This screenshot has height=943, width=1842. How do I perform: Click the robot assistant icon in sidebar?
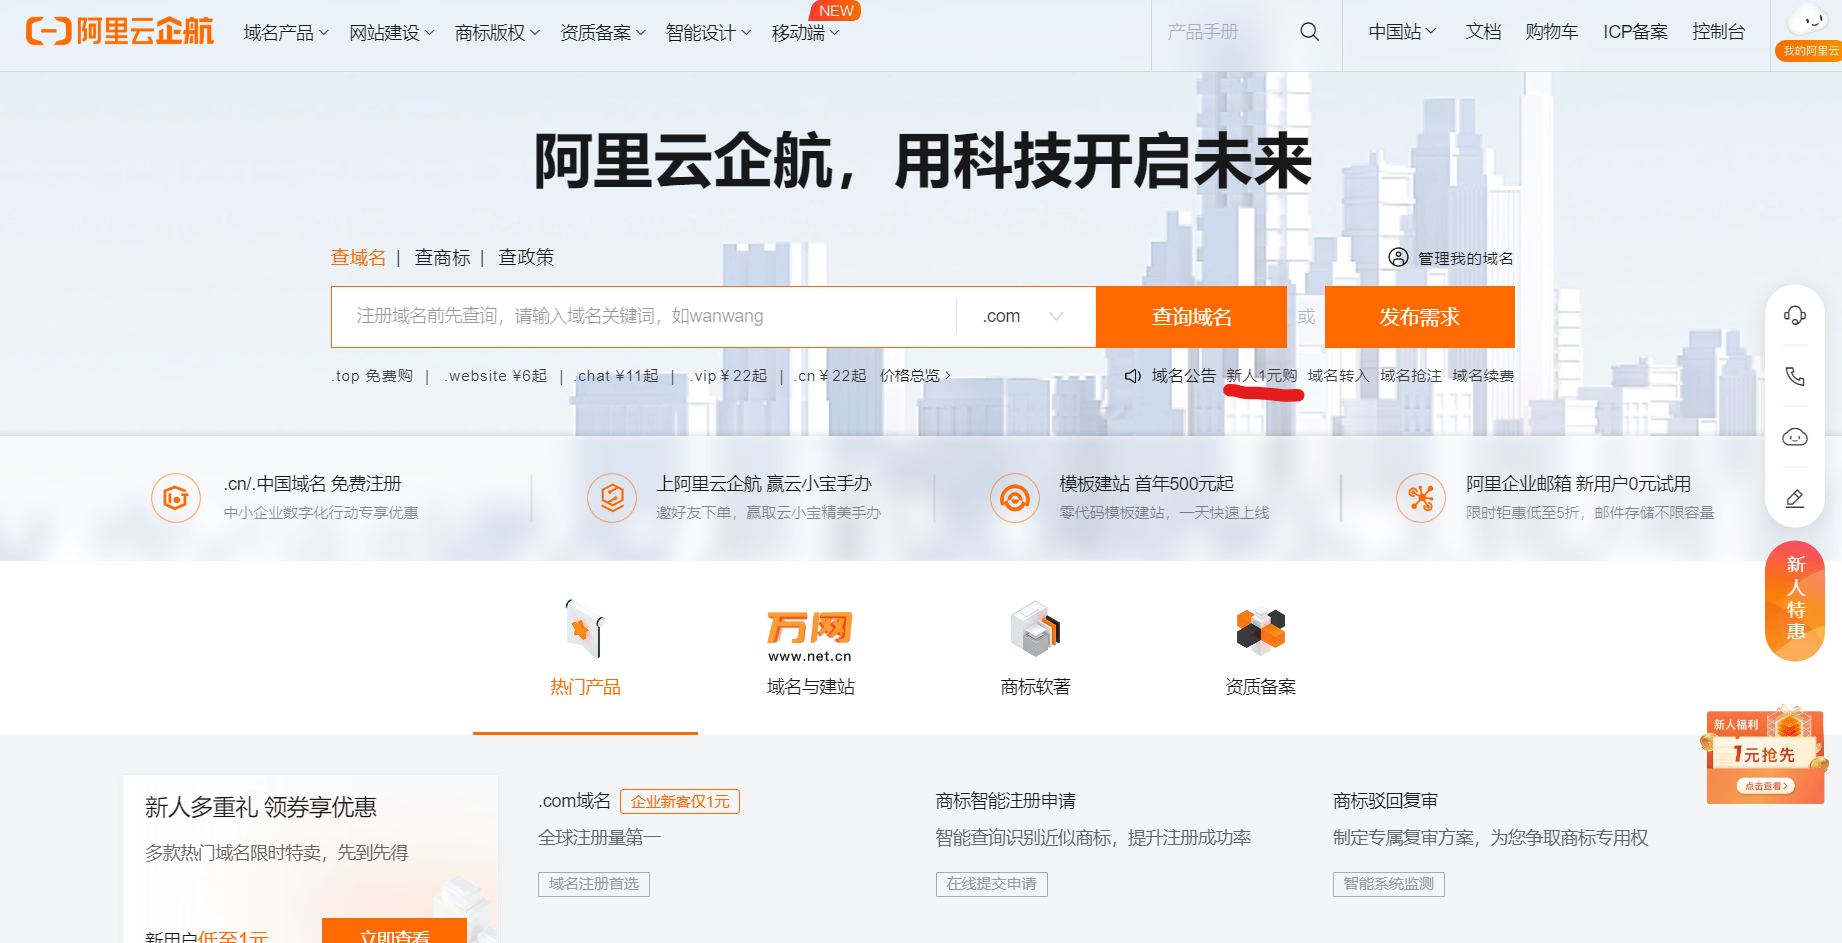coord(1795,437)
